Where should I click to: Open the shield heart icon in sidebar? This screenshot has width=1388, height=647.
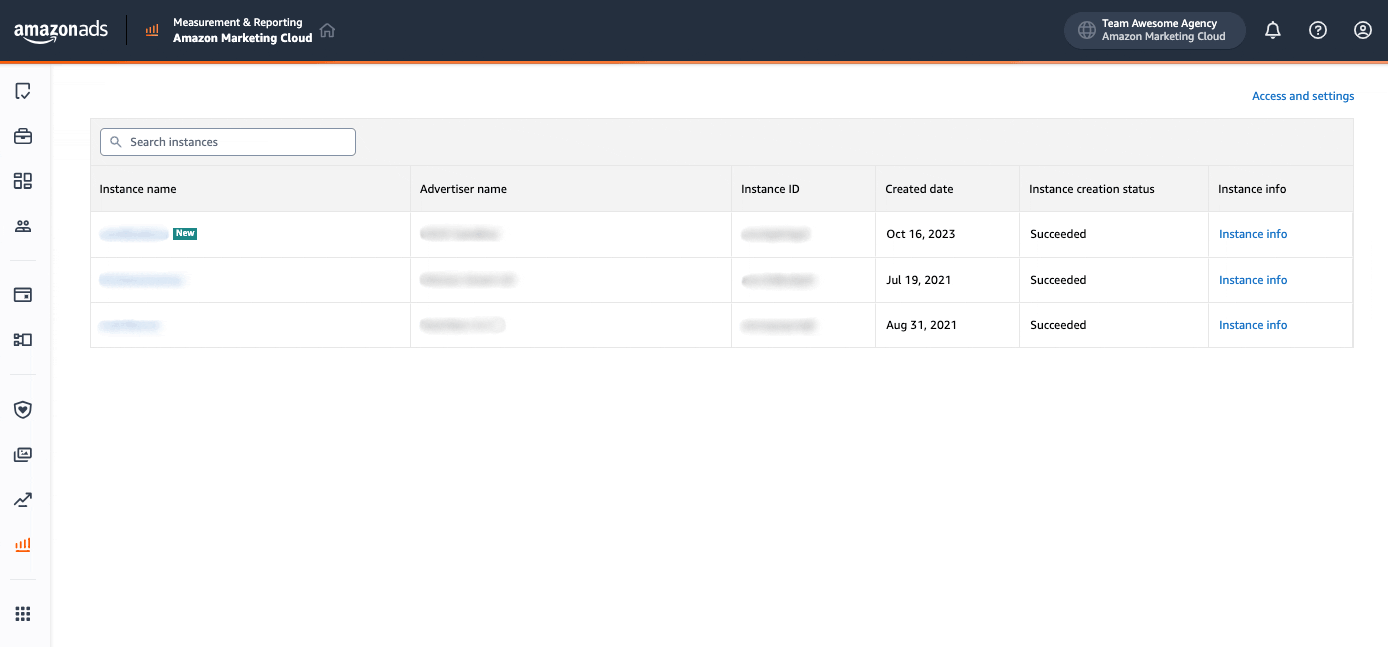pyautogui.click(x=23, y=409)
